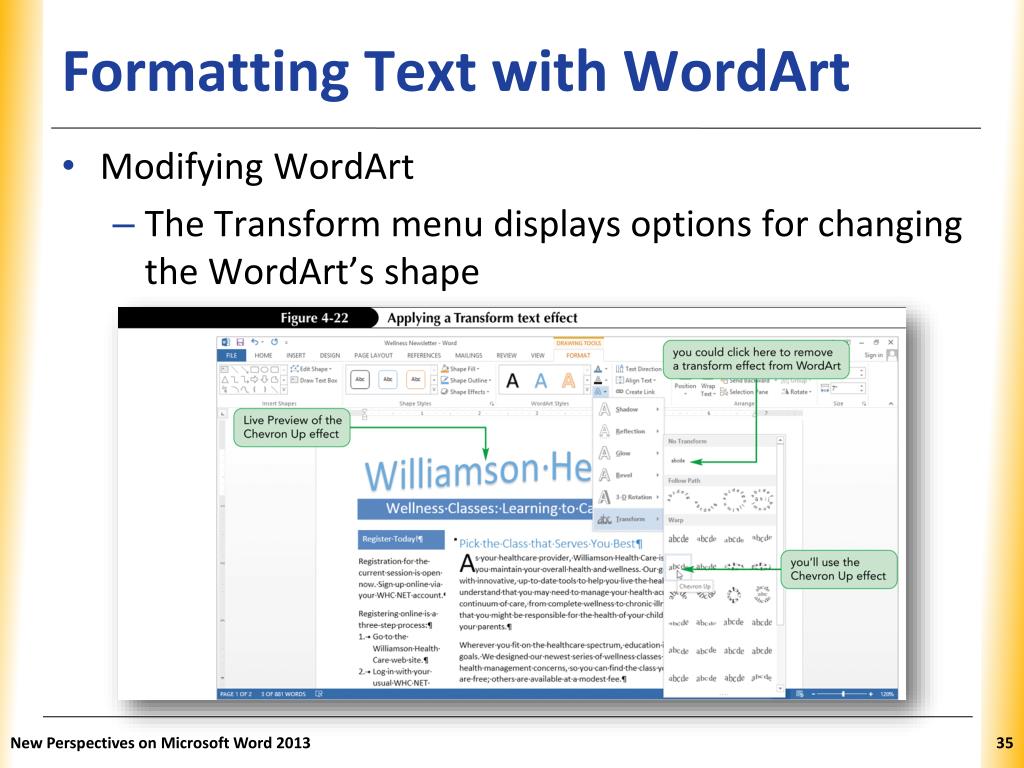Open the Shape Fill dropdown

[460, 369]
